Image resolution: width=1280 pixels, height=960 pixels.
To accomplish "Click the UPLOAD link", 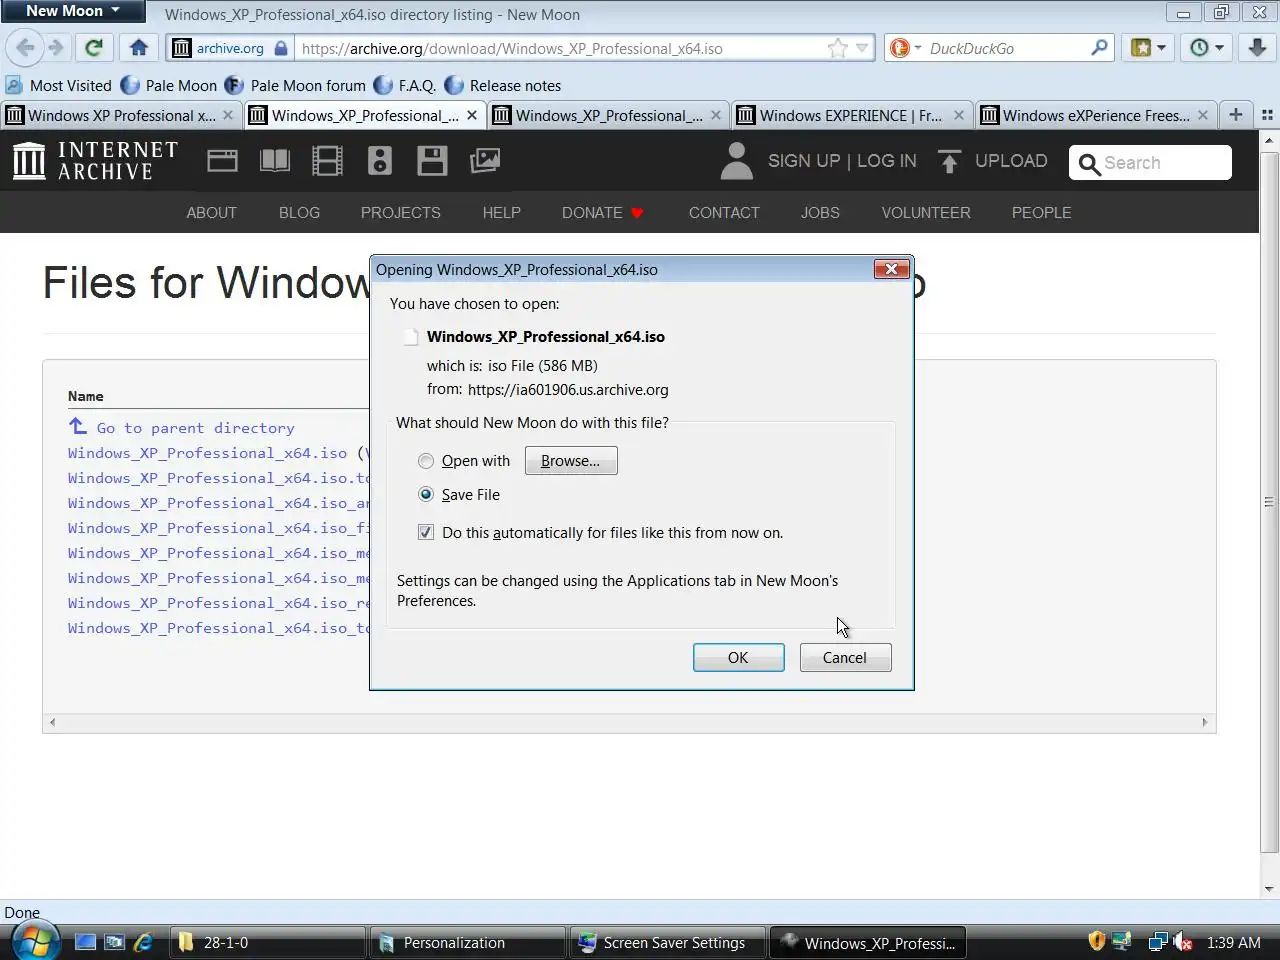I will point(1011,161).
